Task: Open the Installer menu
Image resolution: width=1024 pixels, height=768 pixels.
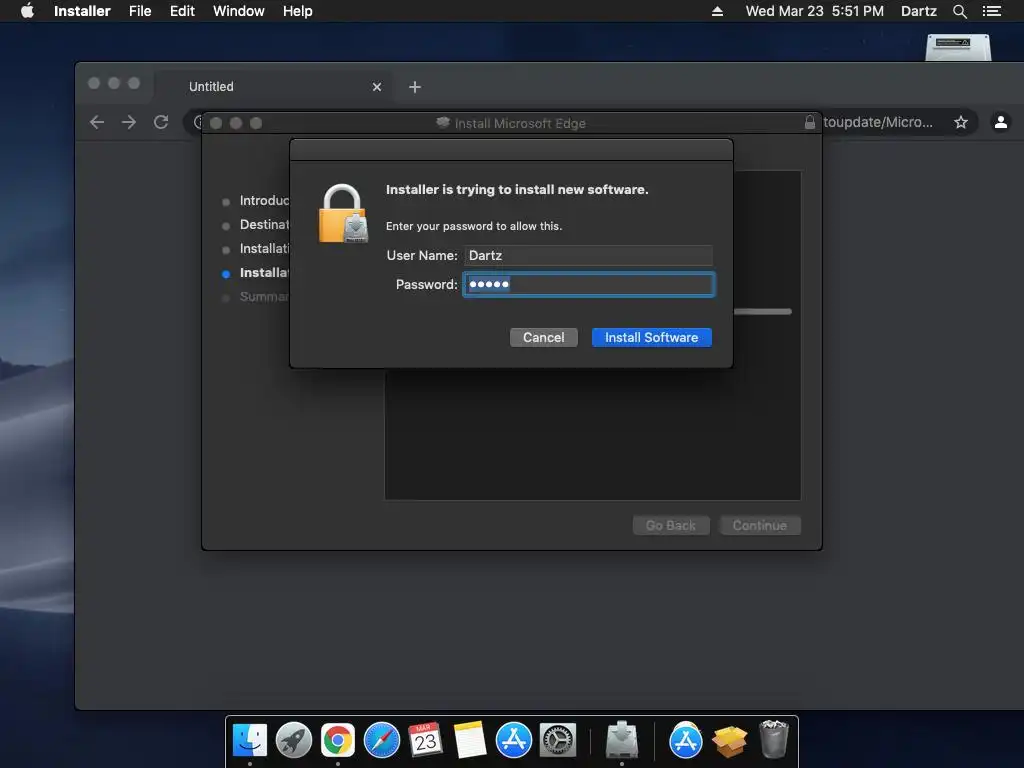Action: point(82,11)
